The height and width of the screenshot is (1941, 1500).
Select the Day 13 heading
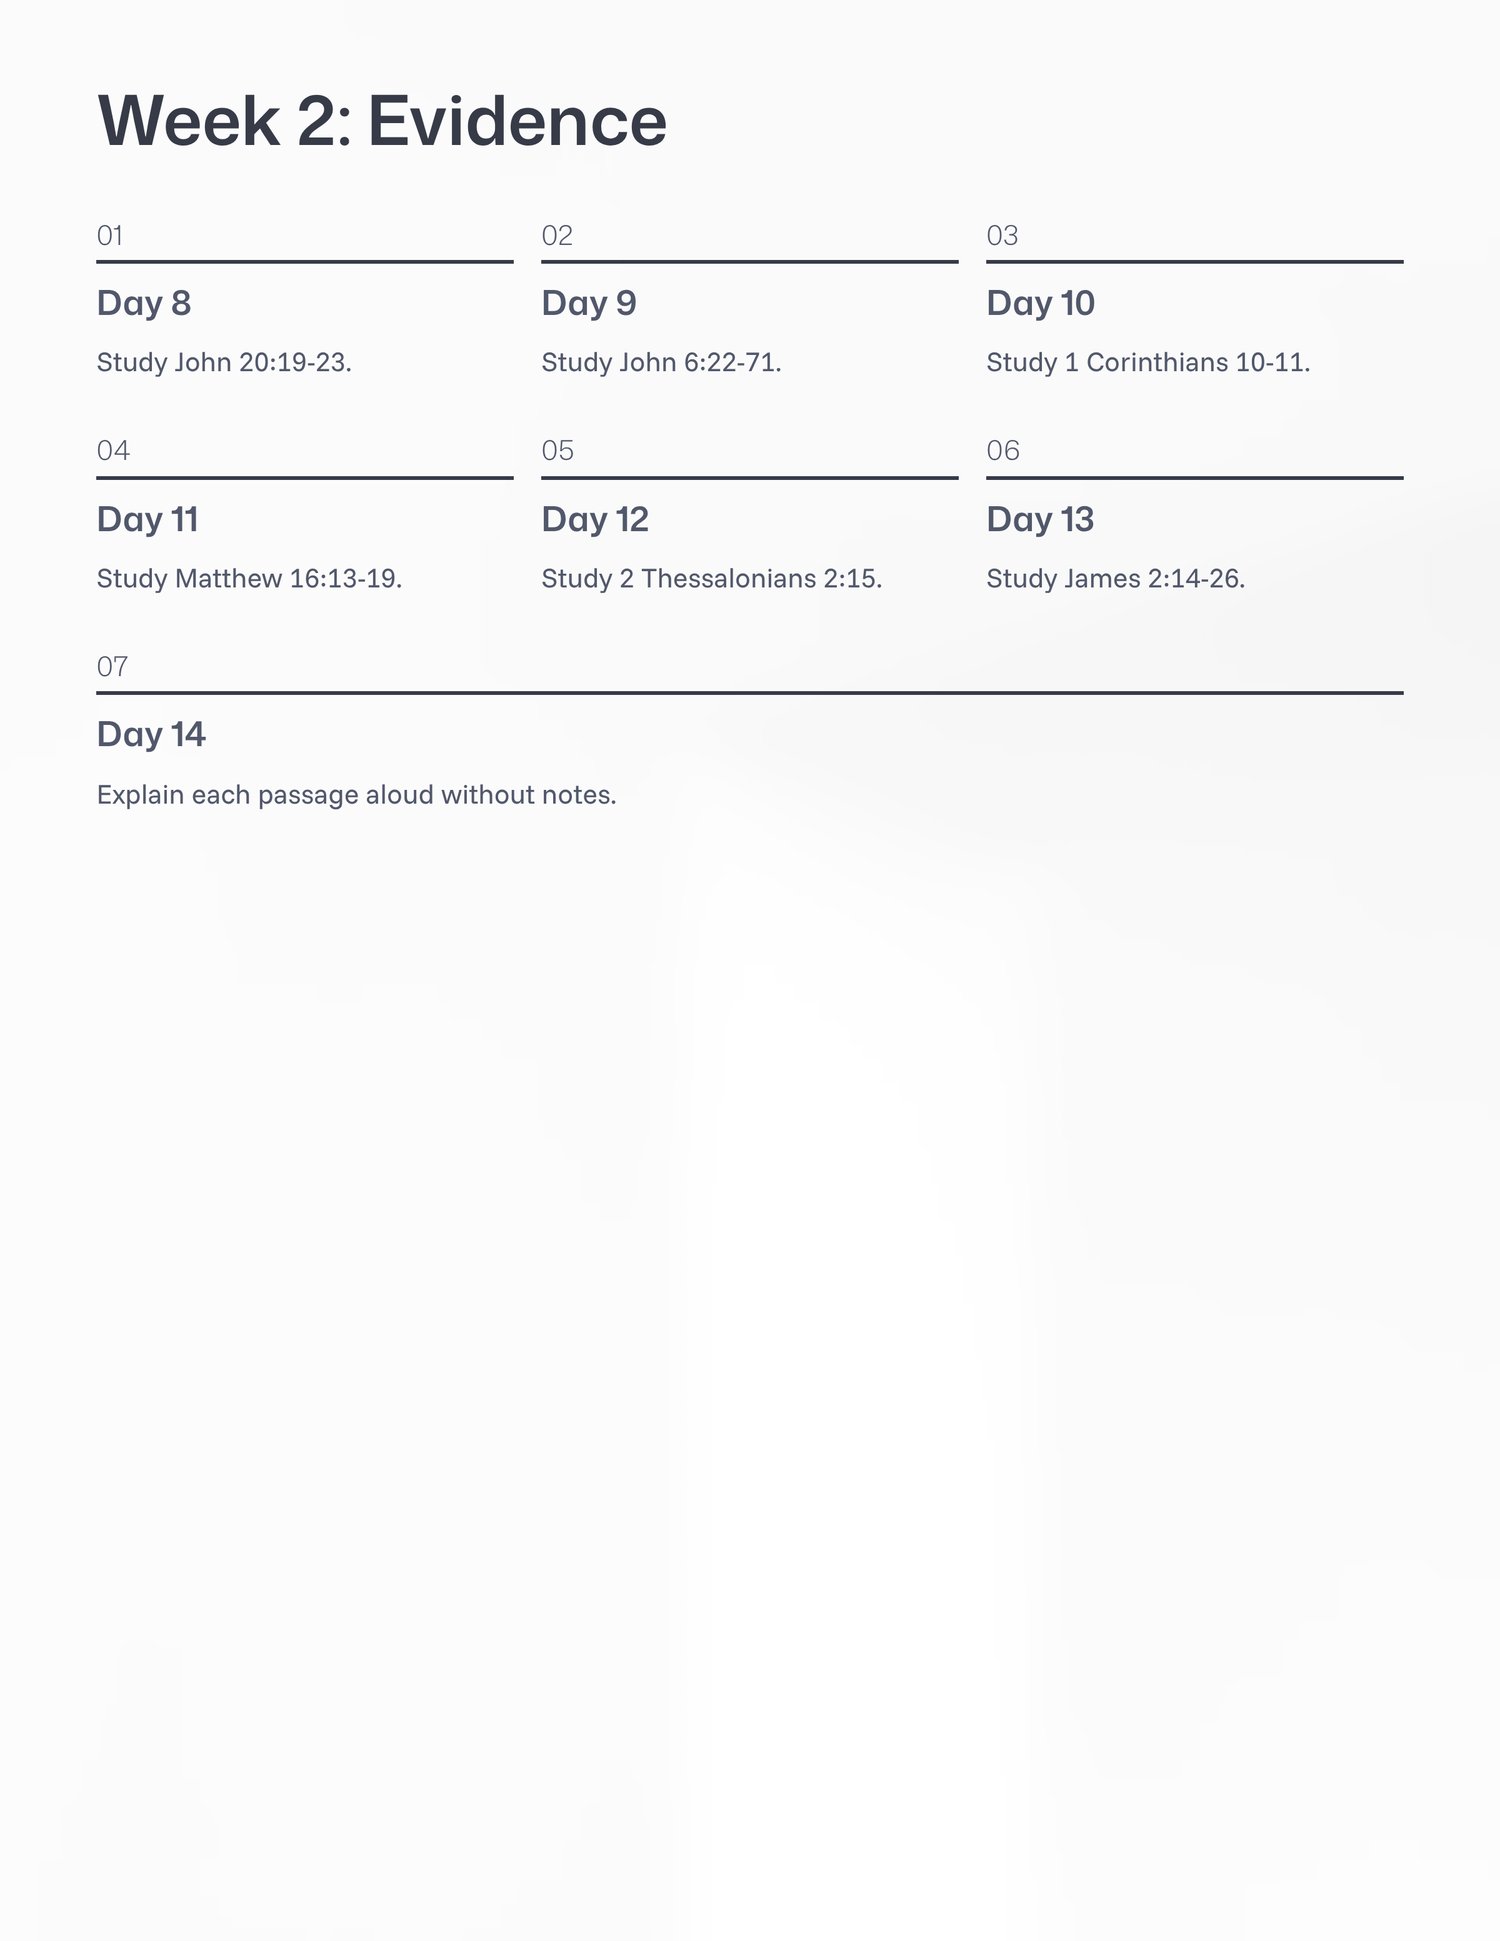click(1040, 519)
